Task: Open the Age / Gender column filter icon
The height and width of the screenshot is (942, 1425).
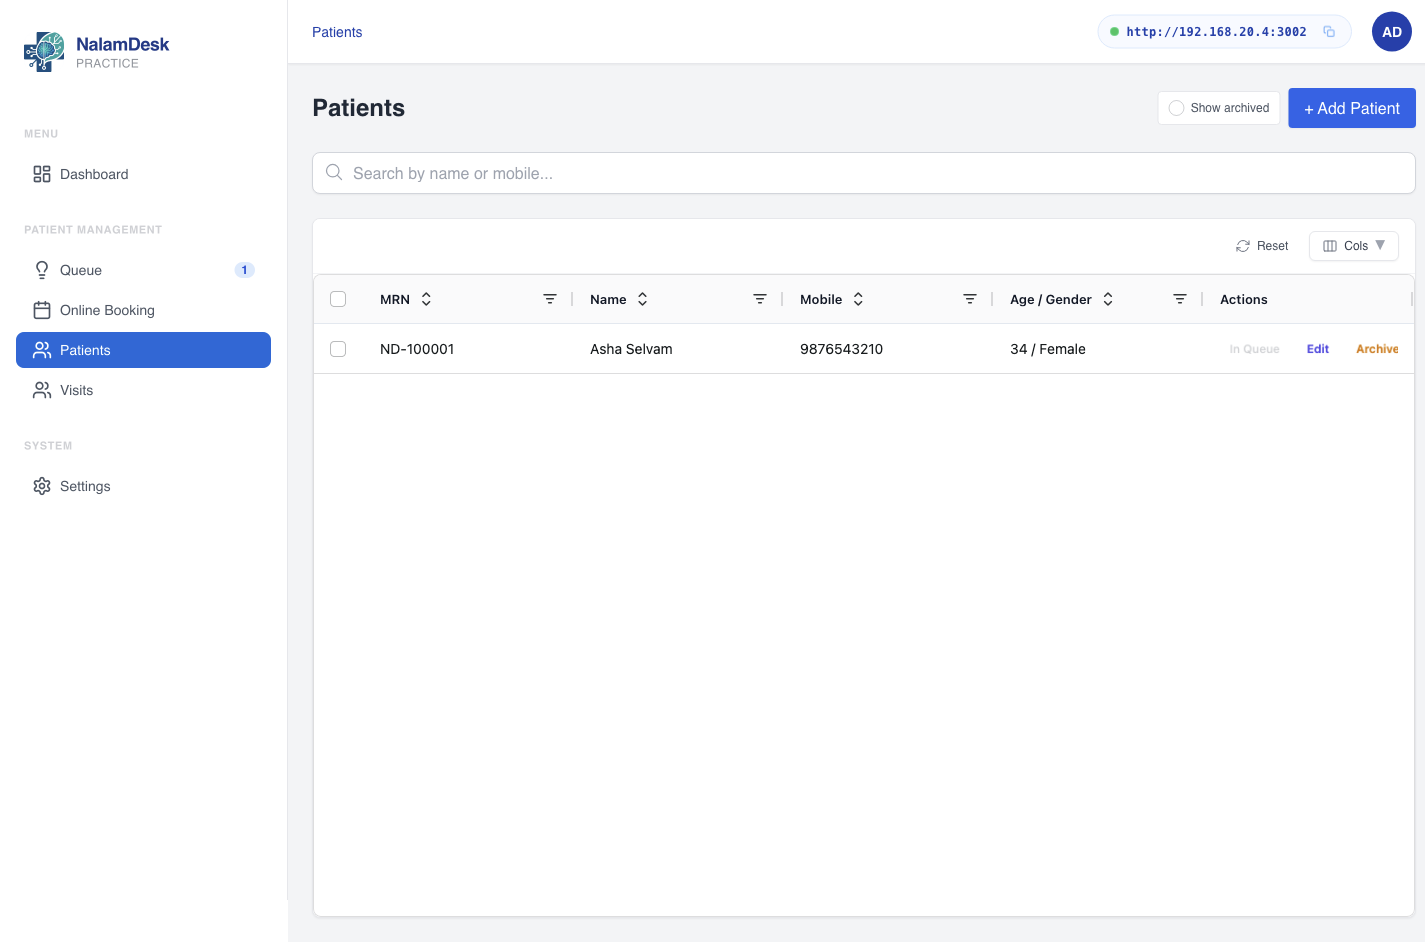Action: (1180, 299)
